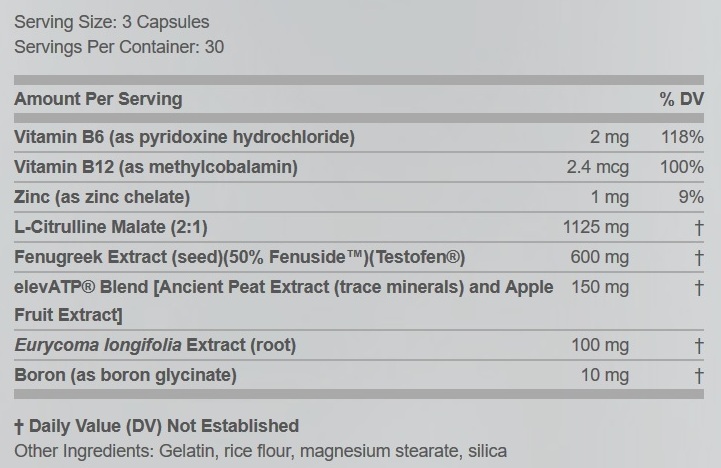Select the Amount Per Serving header
Viewport: 721px width, 468px height.
pos(98,99)
